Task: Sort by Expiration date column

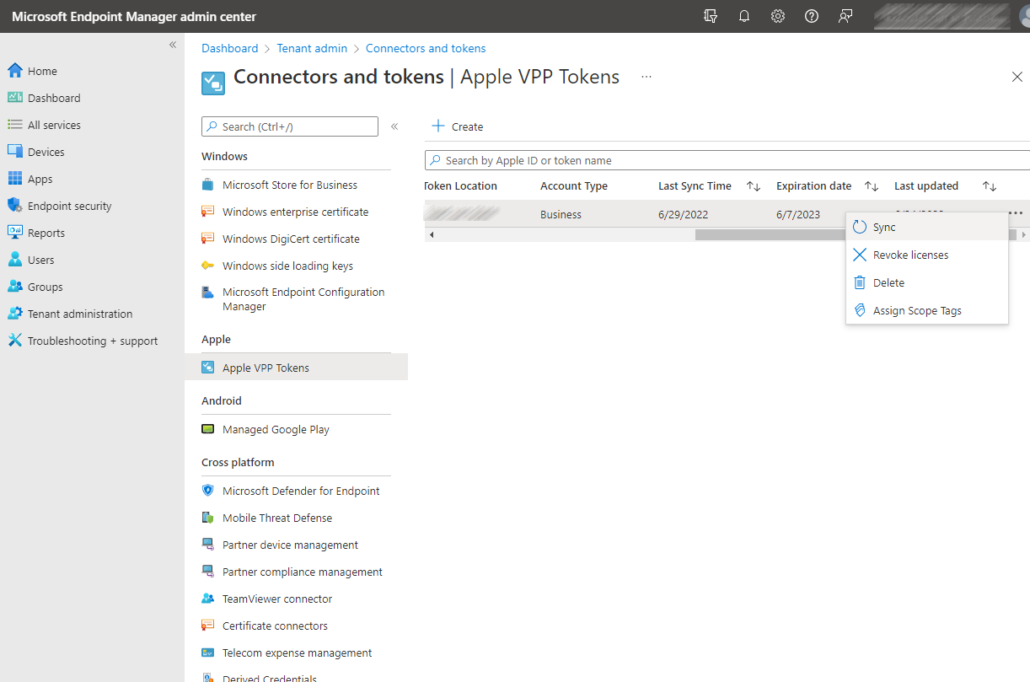Action: 871,186
